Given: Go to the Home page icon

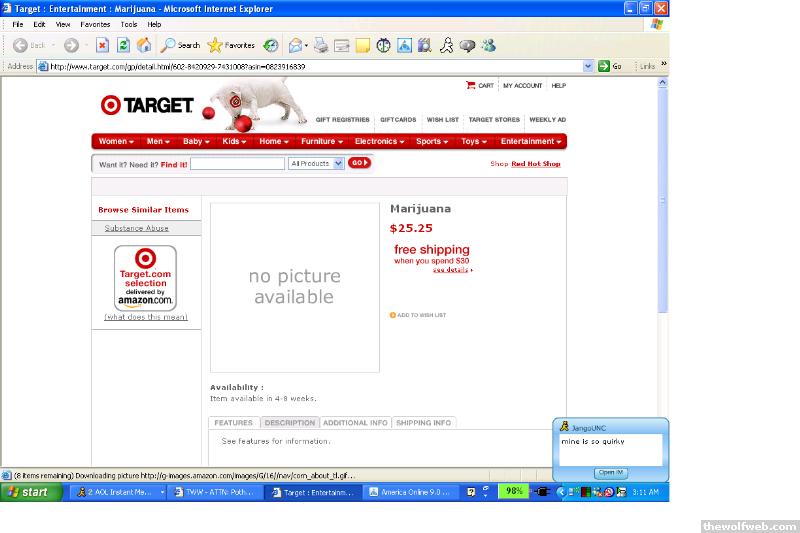Looking at the screenshot, I should (144, 45).
